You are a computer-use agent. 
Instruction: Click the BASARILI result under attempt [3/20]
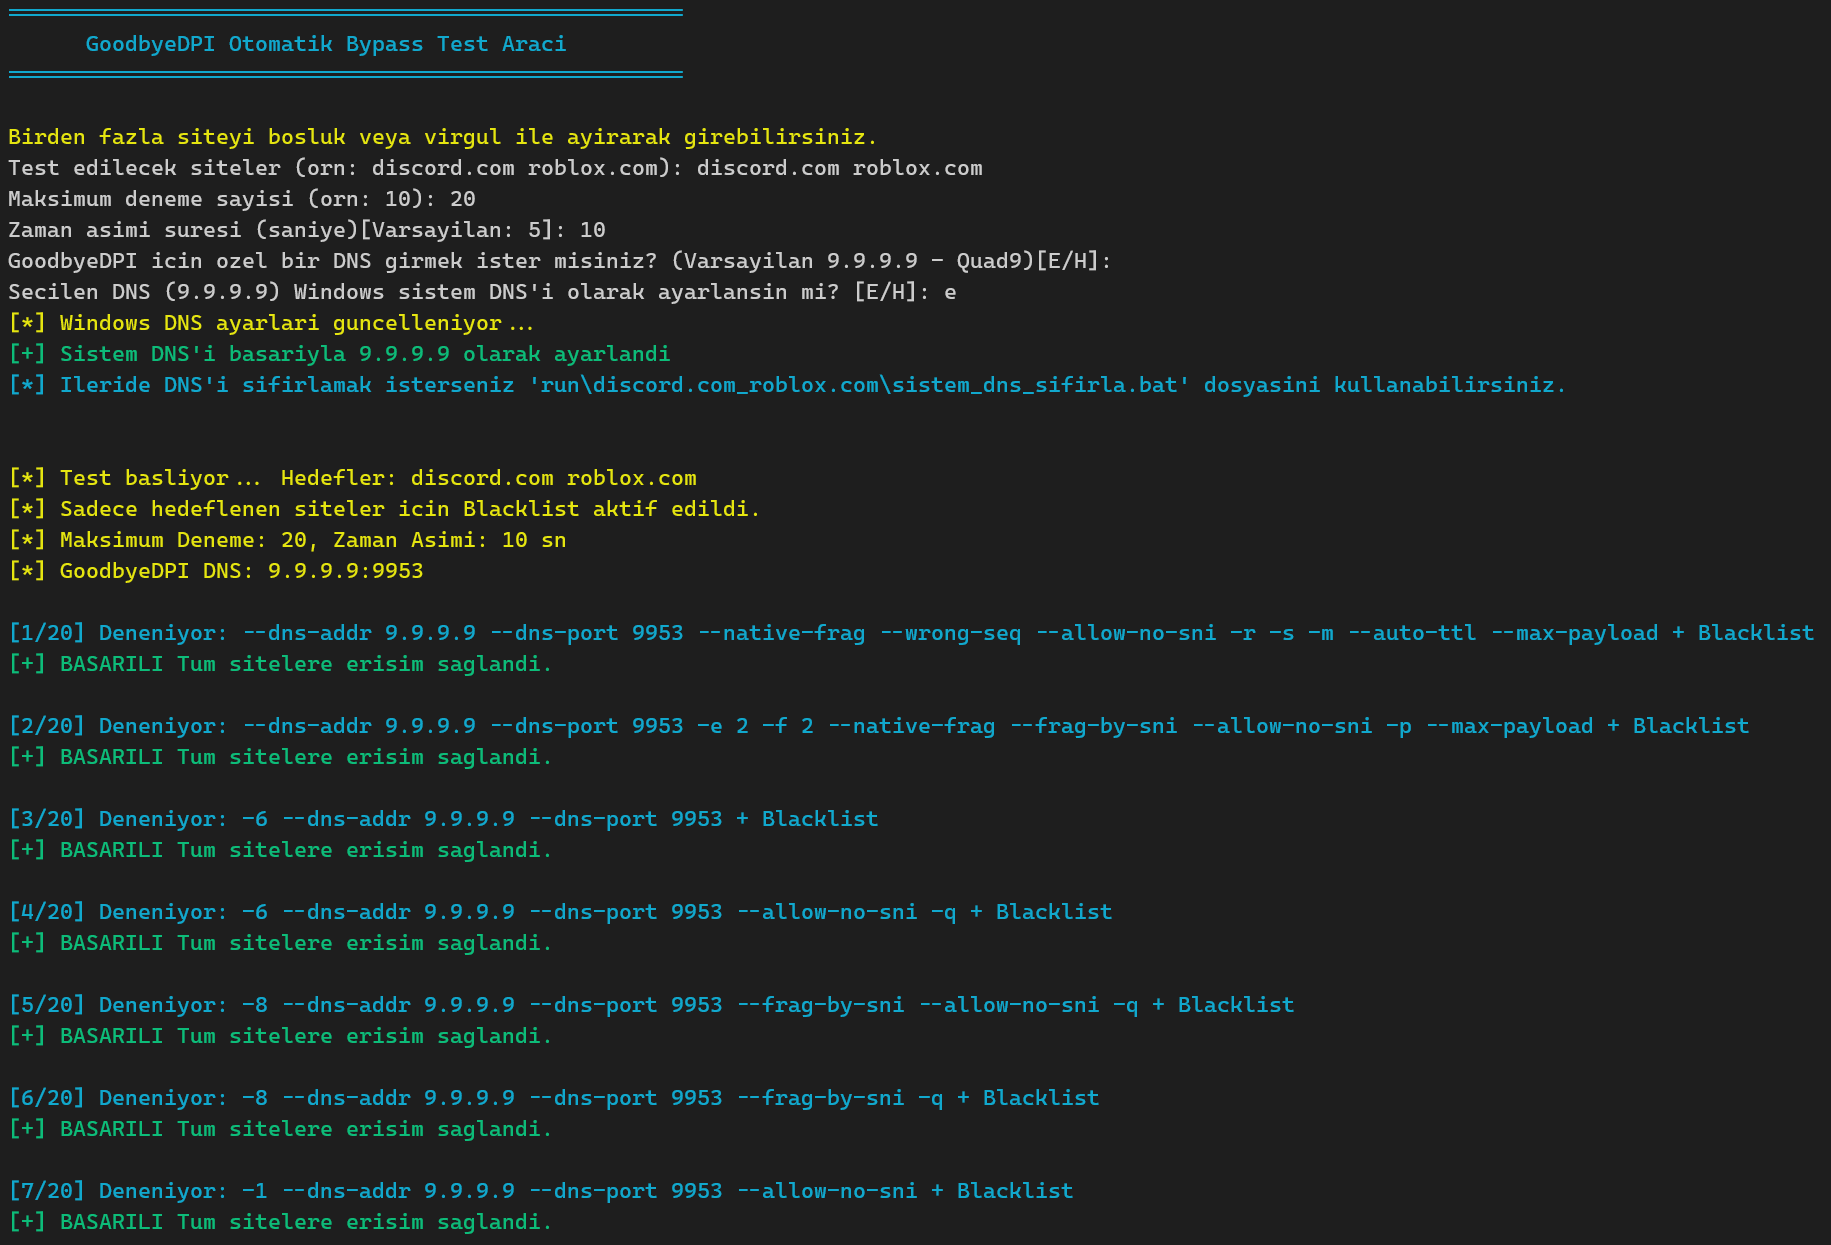280,850
